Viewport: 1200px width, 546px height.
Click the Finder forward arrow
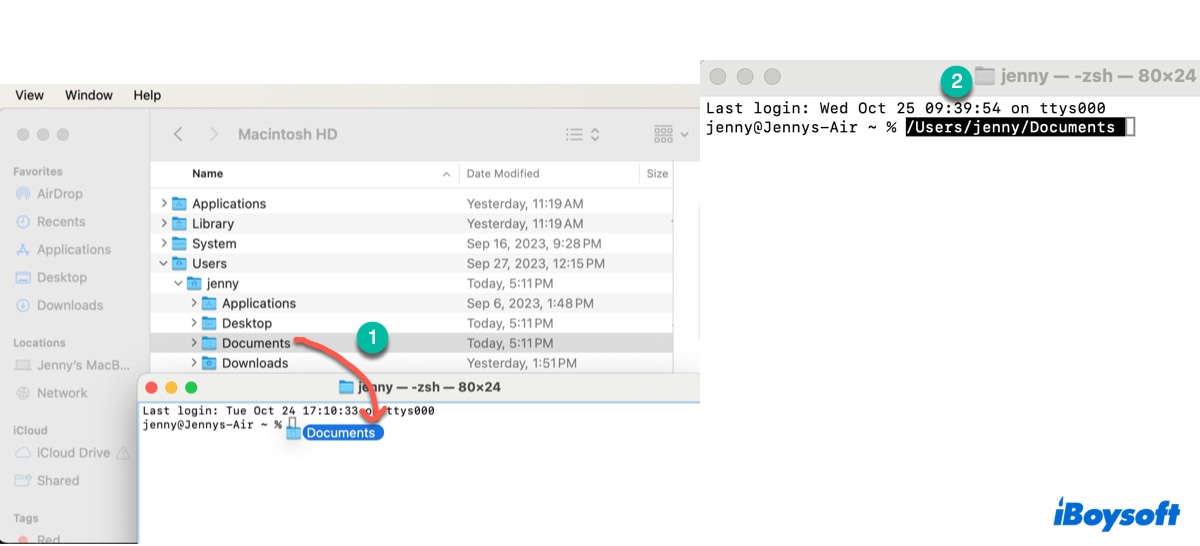[x=213, y=134]
